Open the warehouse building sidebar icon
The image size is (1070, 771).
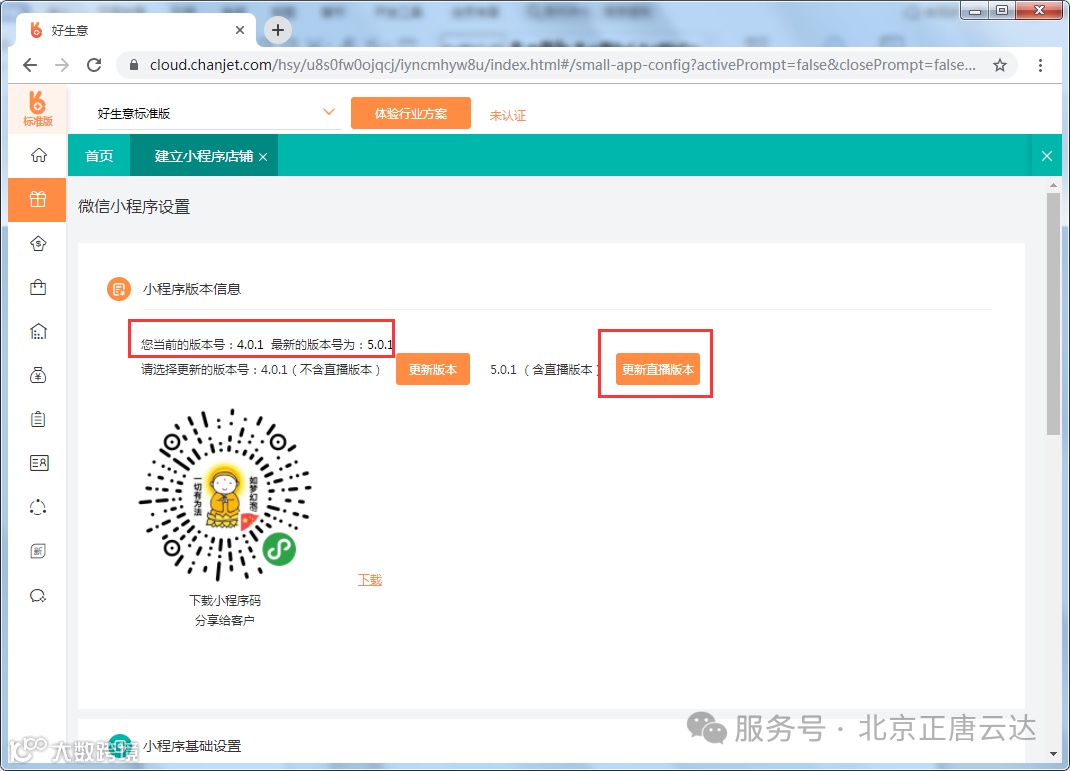tap(38, 332)
